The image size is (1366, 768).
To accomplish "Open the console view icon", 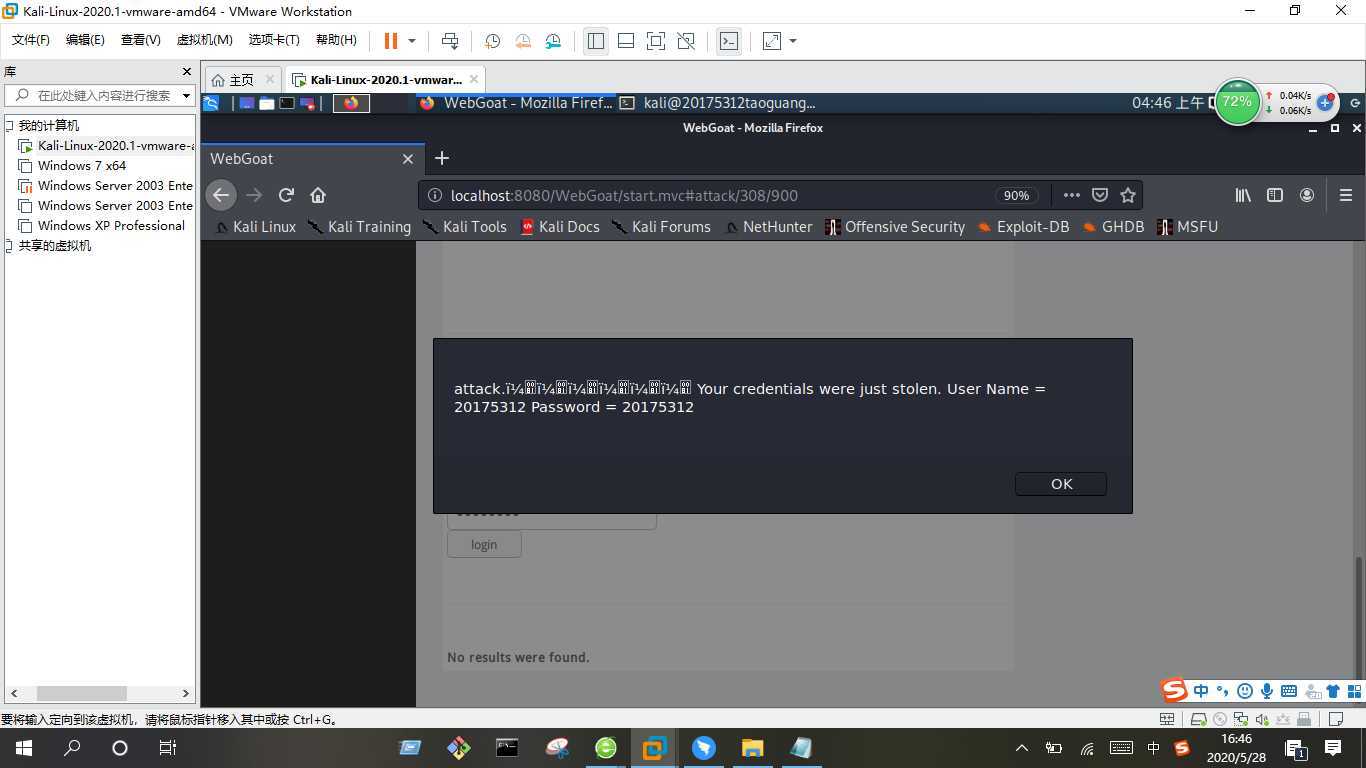I will pyautogui.click(x=729, y=41).
